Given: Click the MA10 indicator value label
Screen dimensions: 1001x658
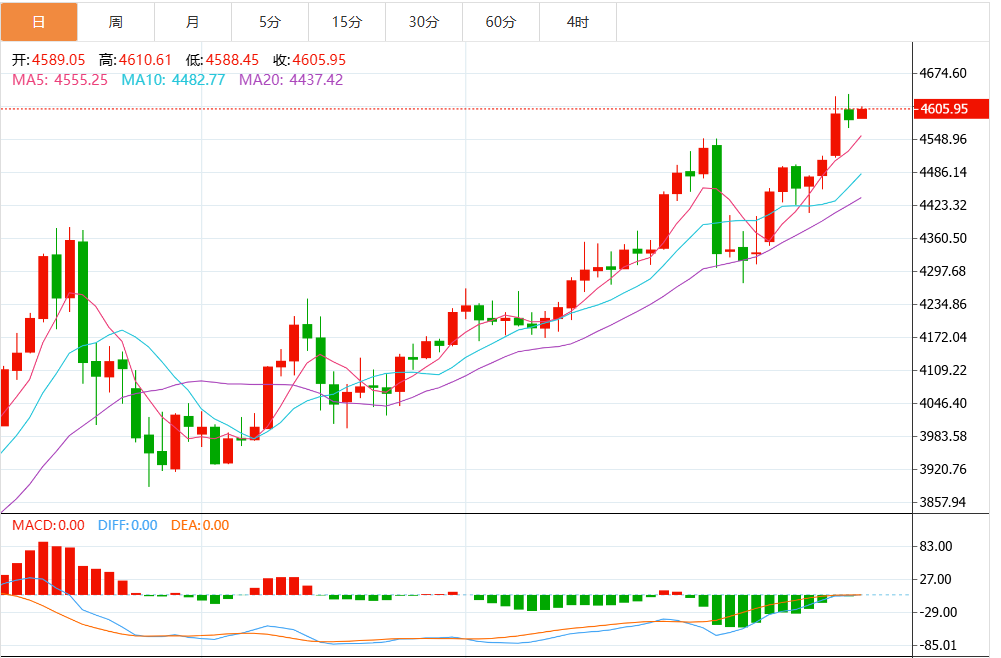Looking at the screenshot, I should point(173,79).
